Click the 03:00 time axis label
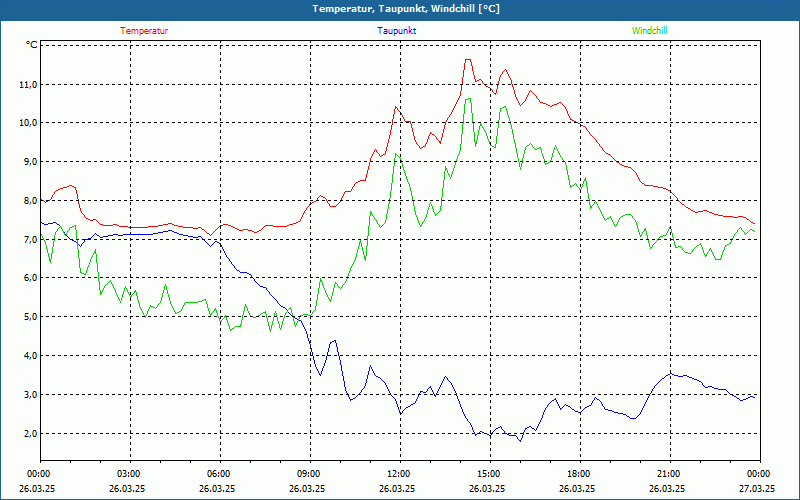 pos(130,474)
